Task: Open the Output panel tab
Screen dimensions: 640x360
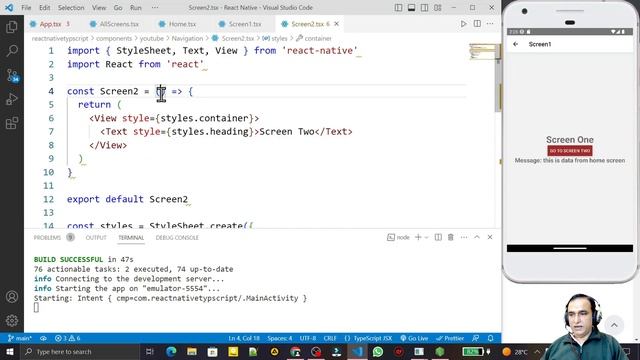Action: coord(96,238)
